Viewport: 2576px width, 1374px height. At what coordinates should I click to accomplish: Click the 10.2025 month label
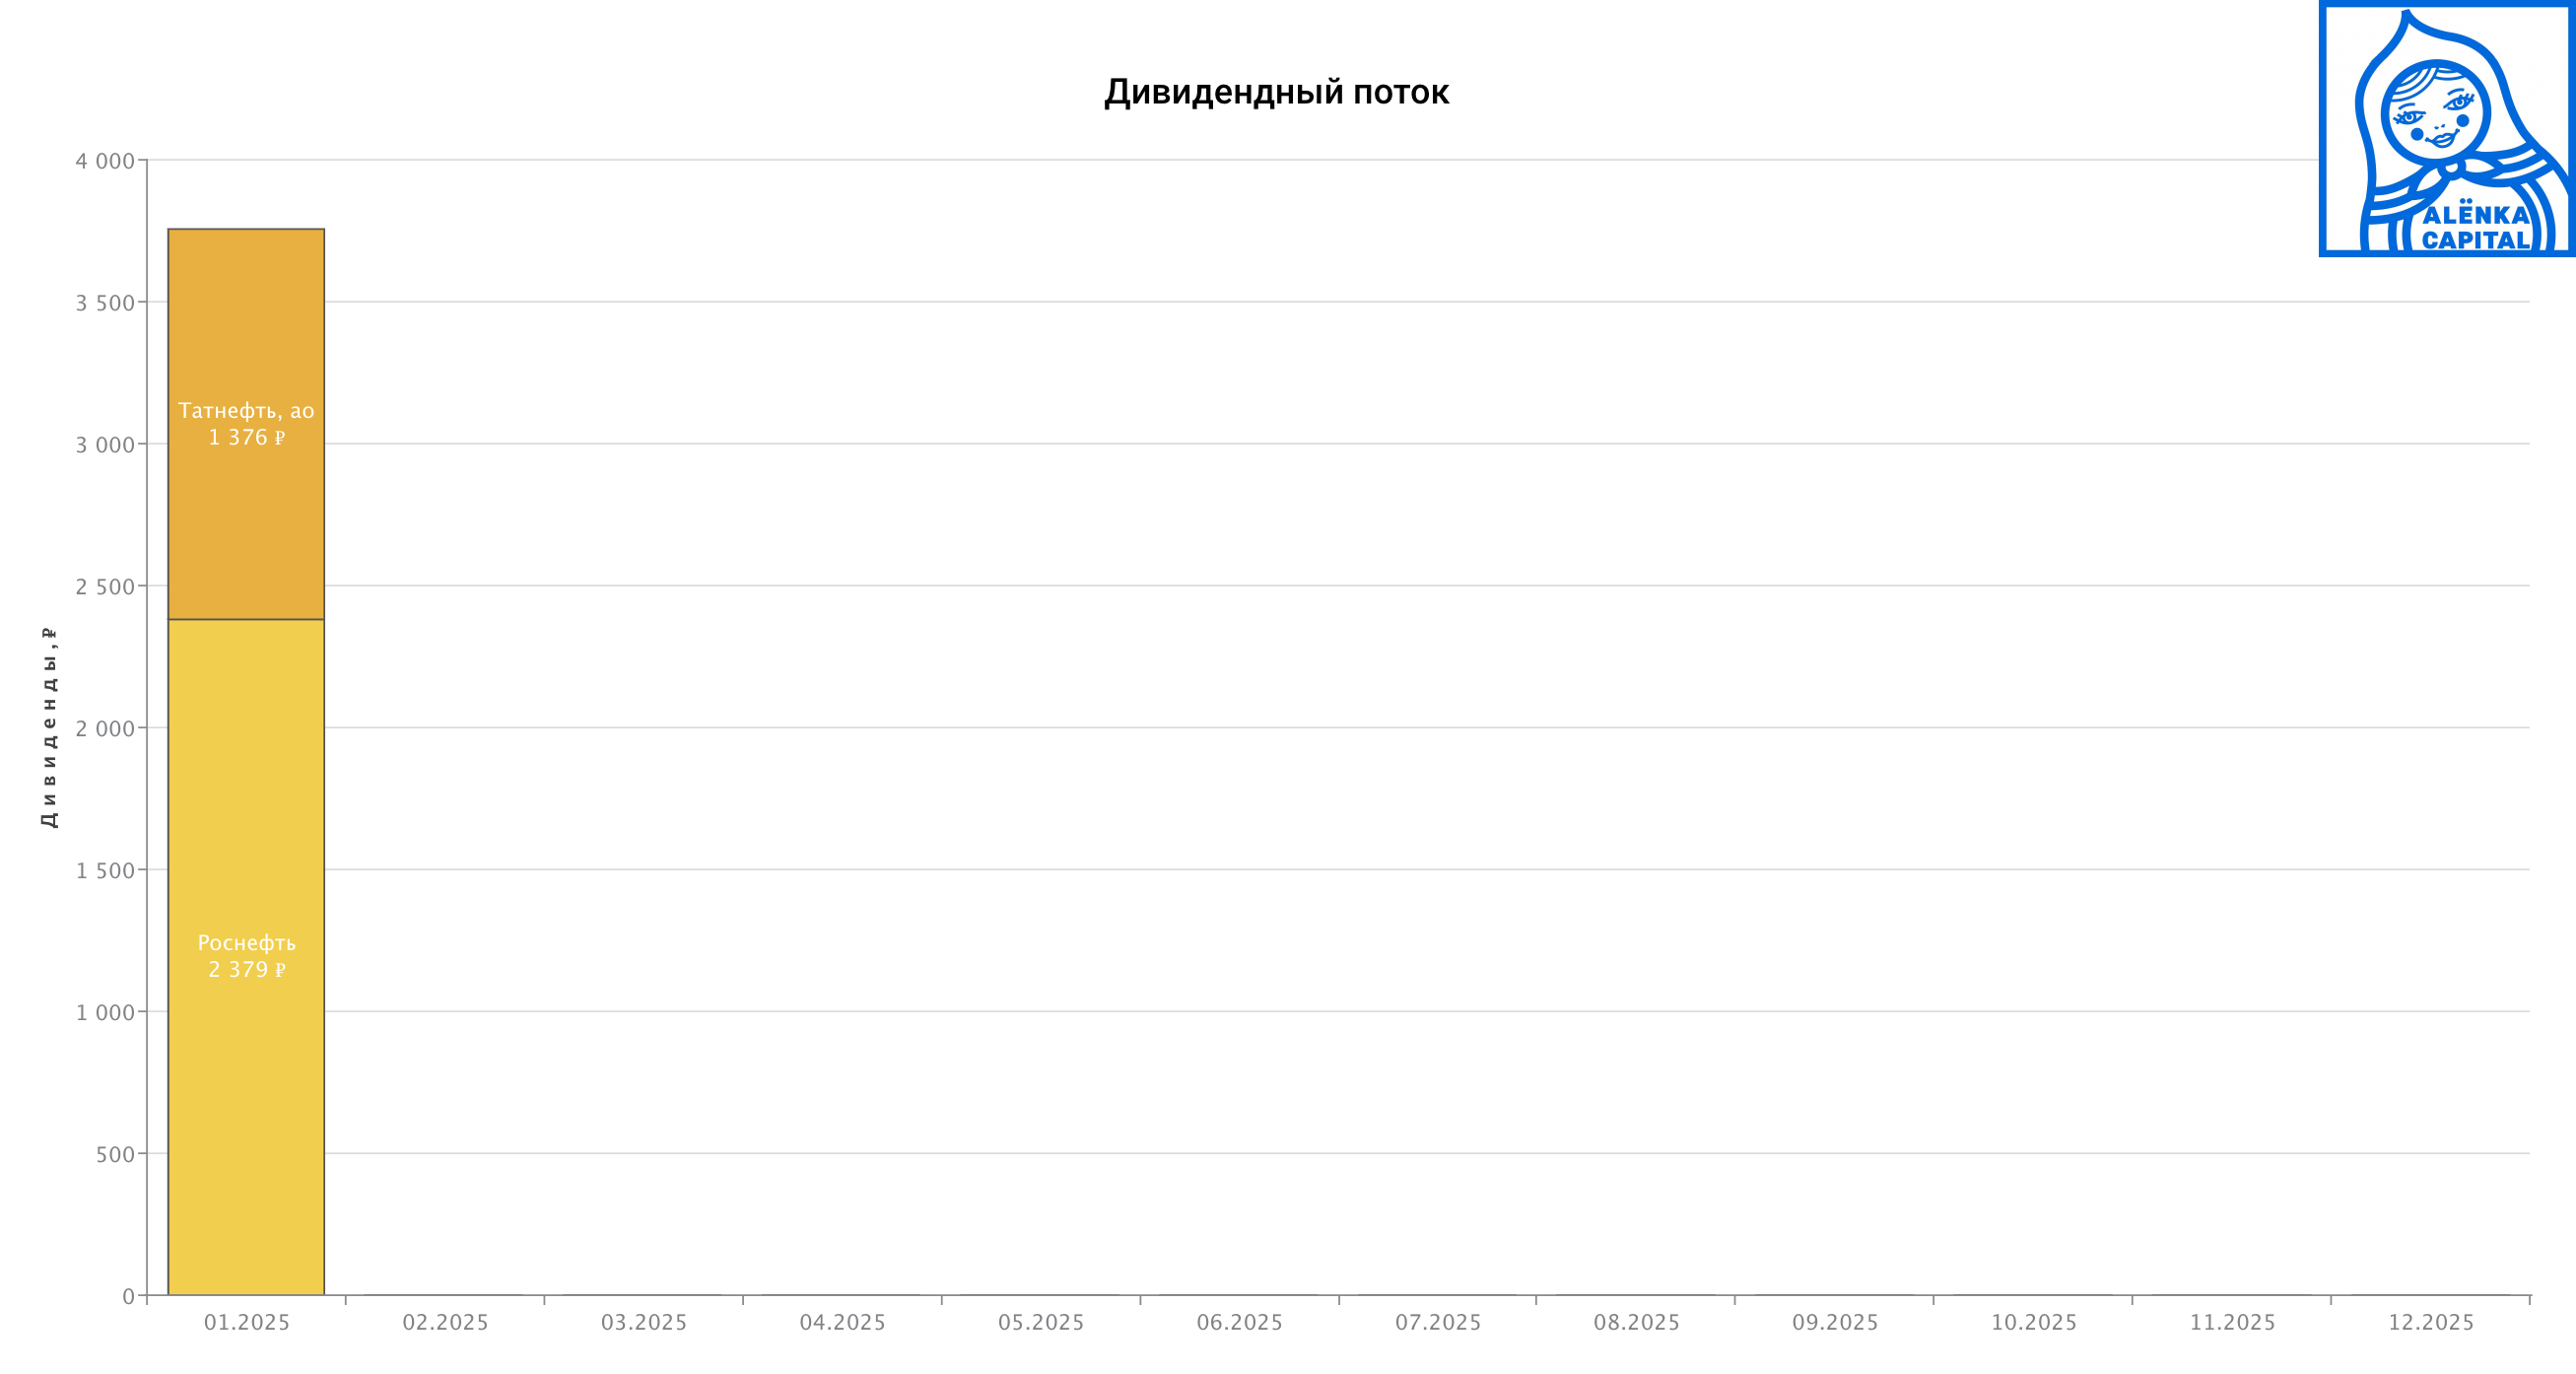(2033, 1322)
